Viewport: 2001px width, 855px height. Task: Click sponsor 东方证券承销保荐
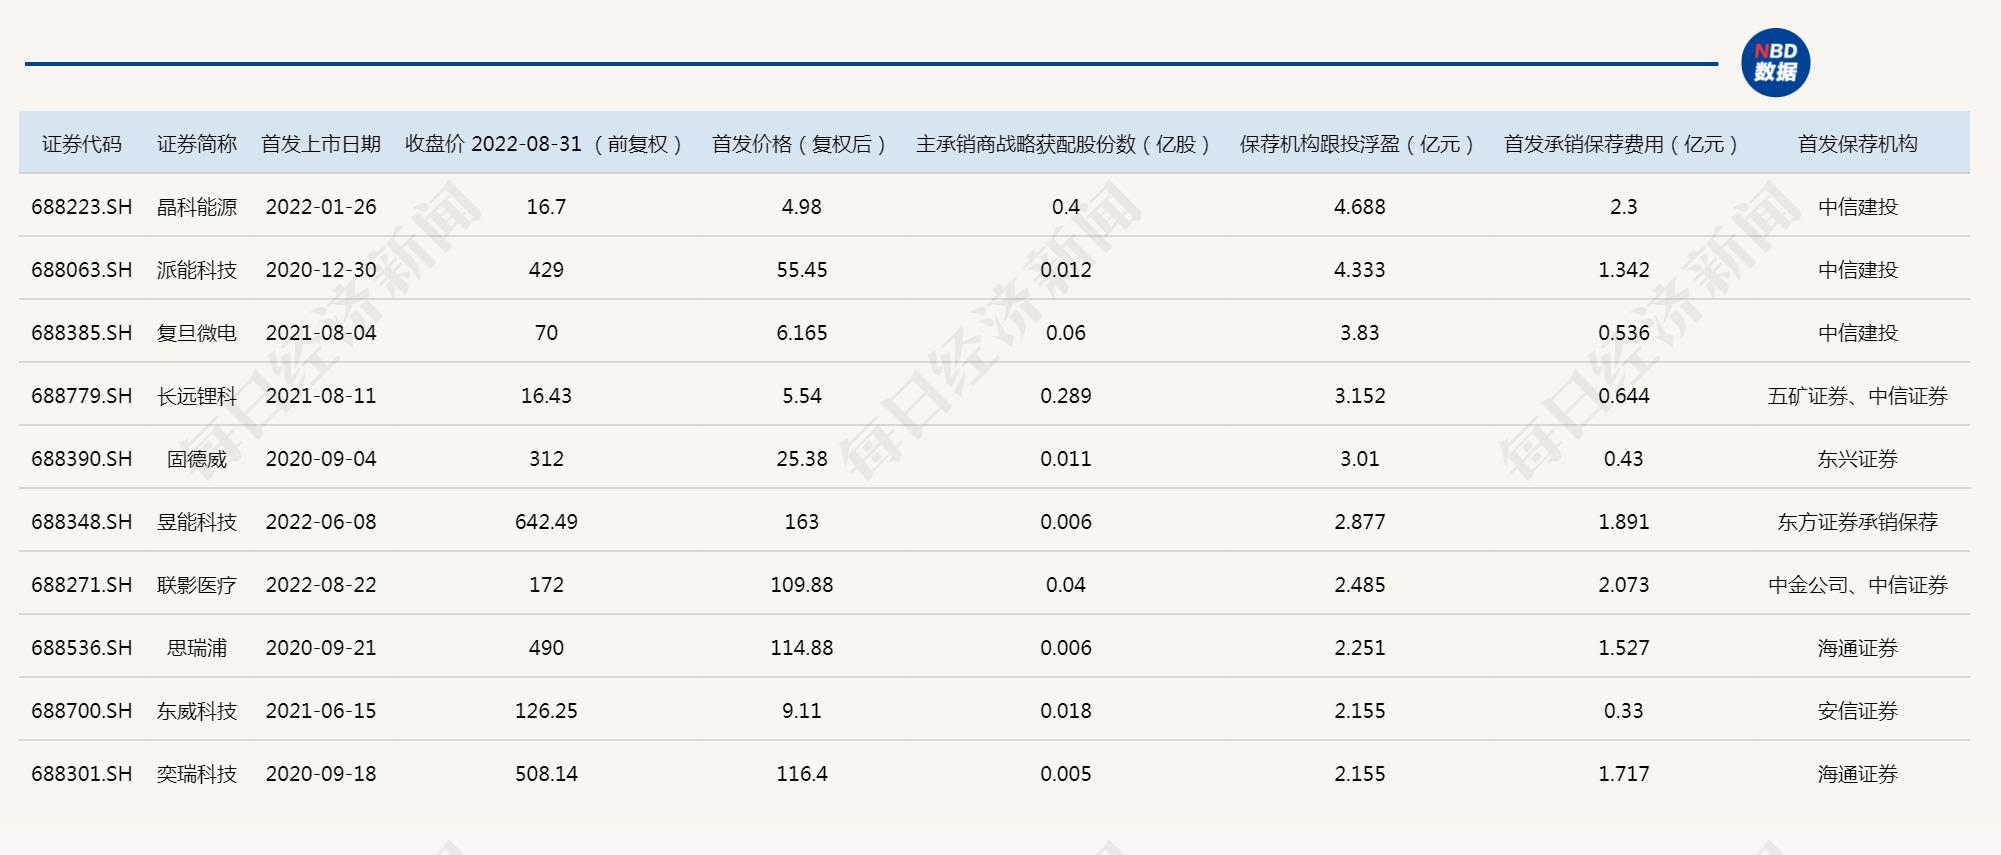point(1858,522)
